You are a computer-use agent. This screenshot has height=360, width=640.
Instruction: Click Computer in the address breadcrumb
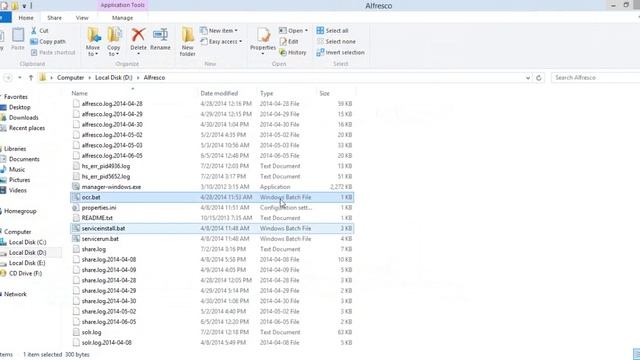pyautogui.click(x=70, y=78)
